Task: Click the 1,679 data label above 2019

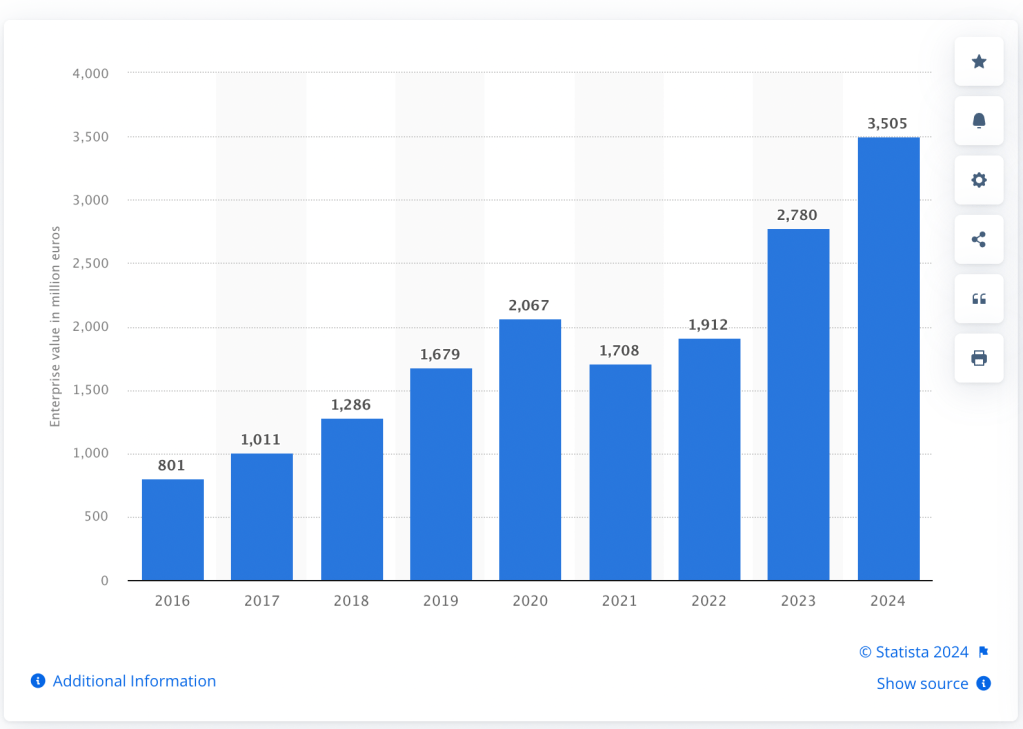Action: coord(440,354)
